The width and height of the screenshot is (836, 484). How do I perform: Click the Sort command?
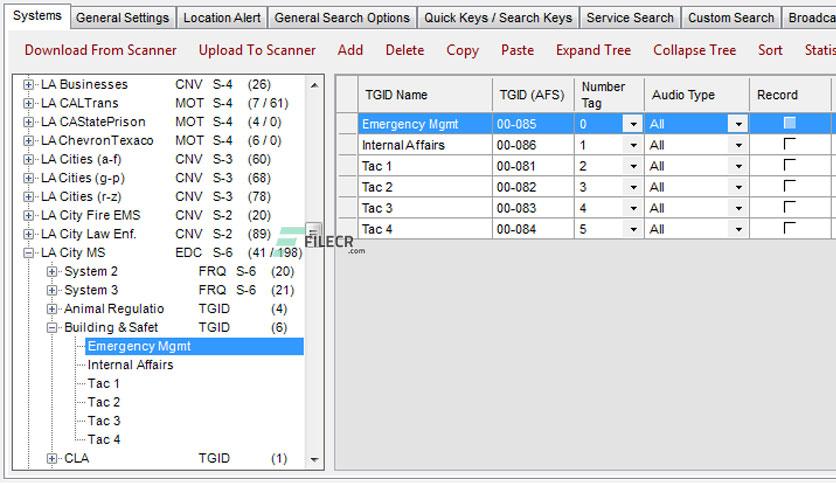(x=770, y=50)
